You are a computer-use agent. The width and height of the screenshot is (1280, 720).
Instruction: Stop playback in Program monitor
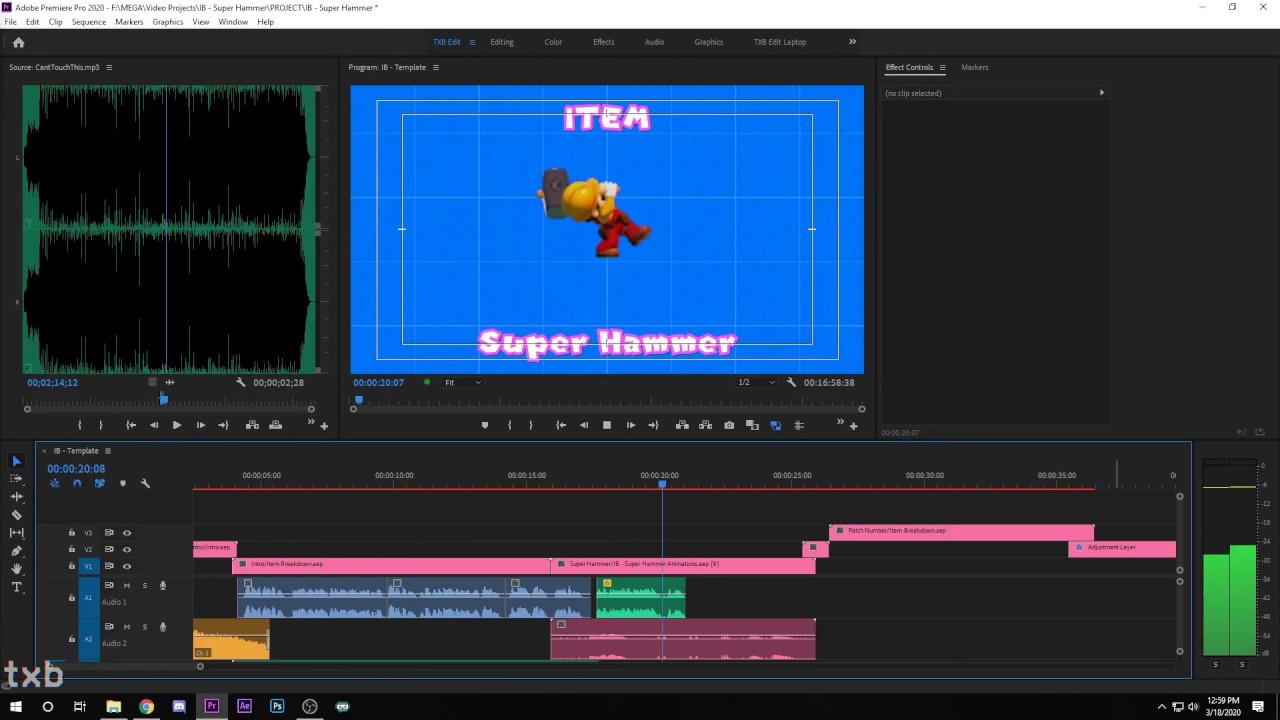click(x=606, y=425)
